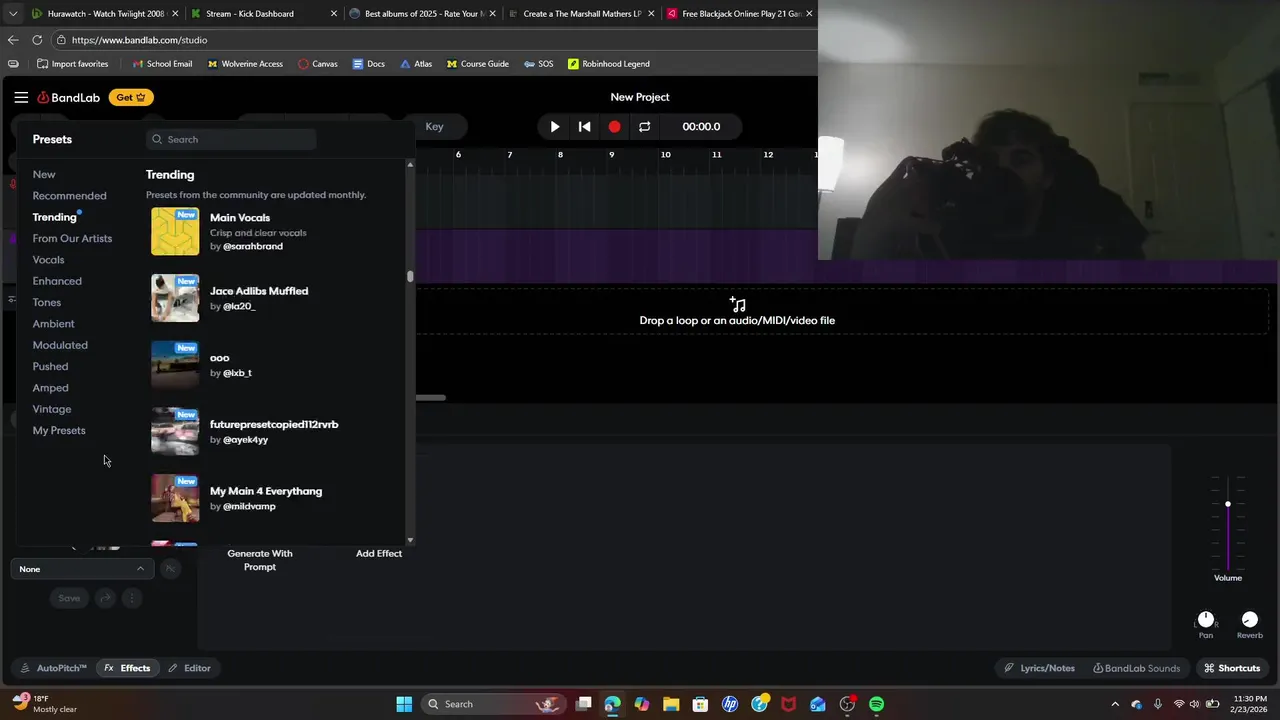Click the browser refresh icon
The height and width of the screenshot is (720, 1280).
point(37,40)
